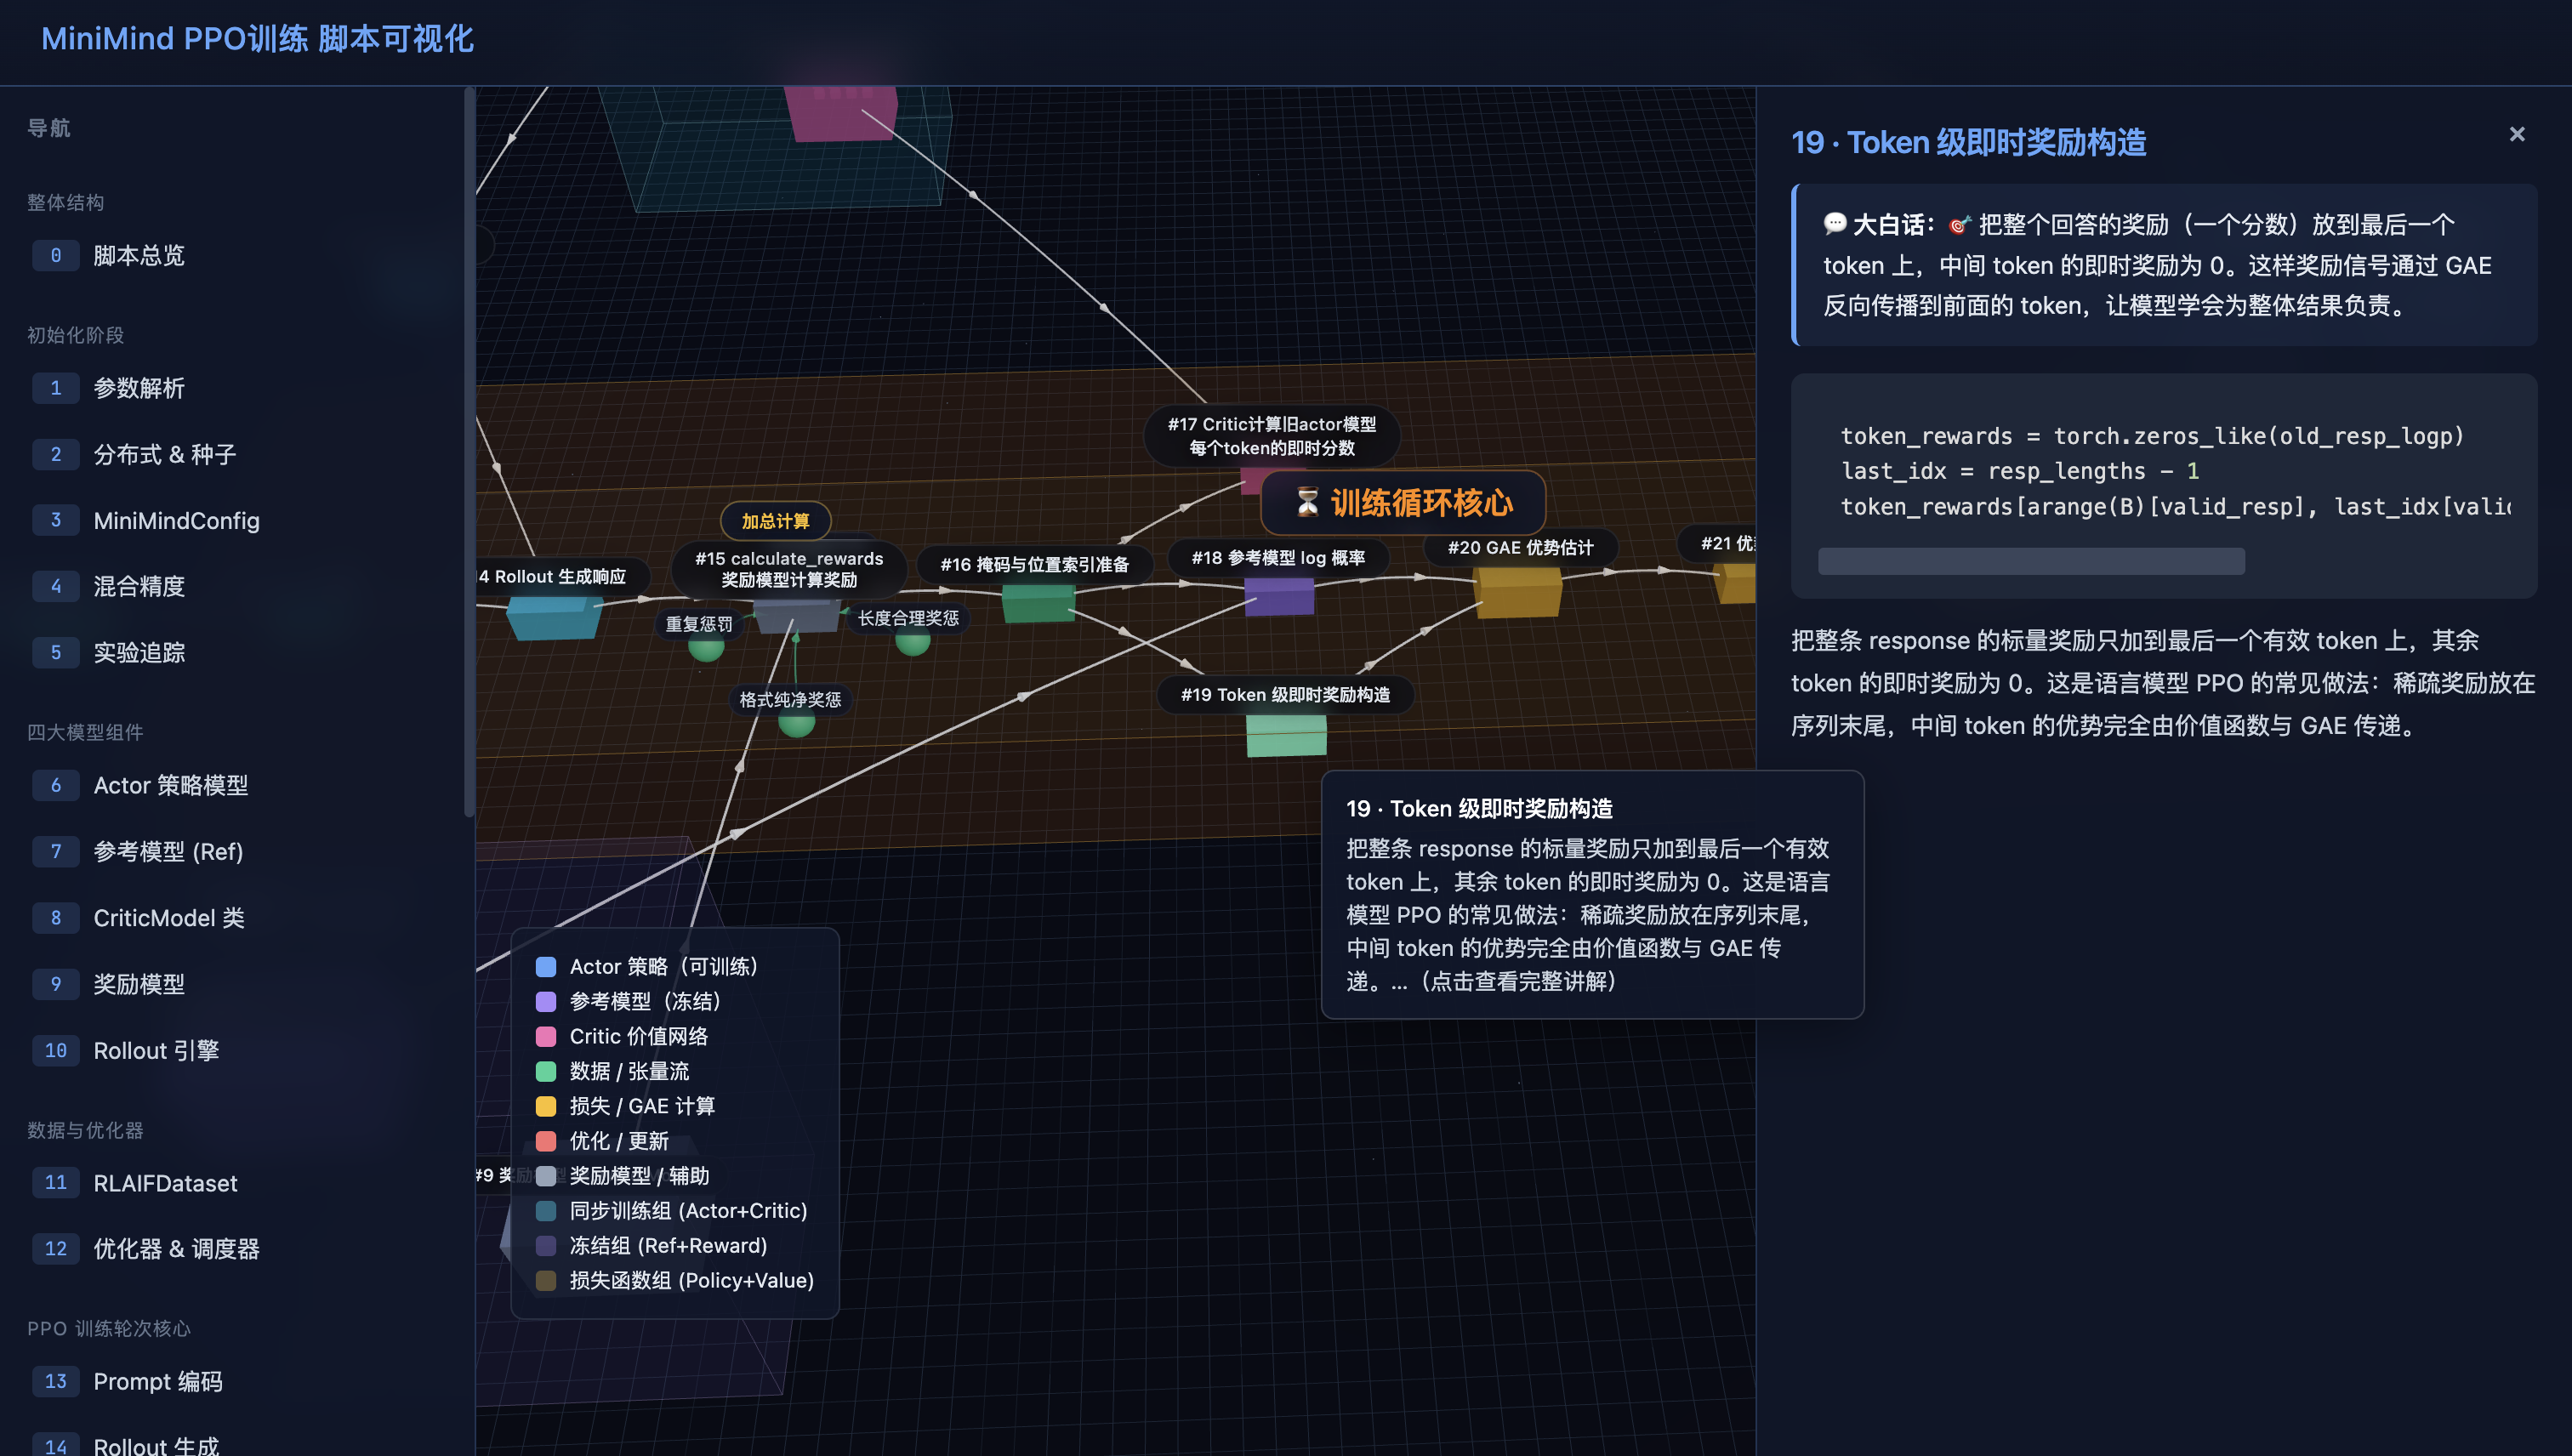Click the Critic 价值网络 pink legend swatch

click(x=546, y=1036)
